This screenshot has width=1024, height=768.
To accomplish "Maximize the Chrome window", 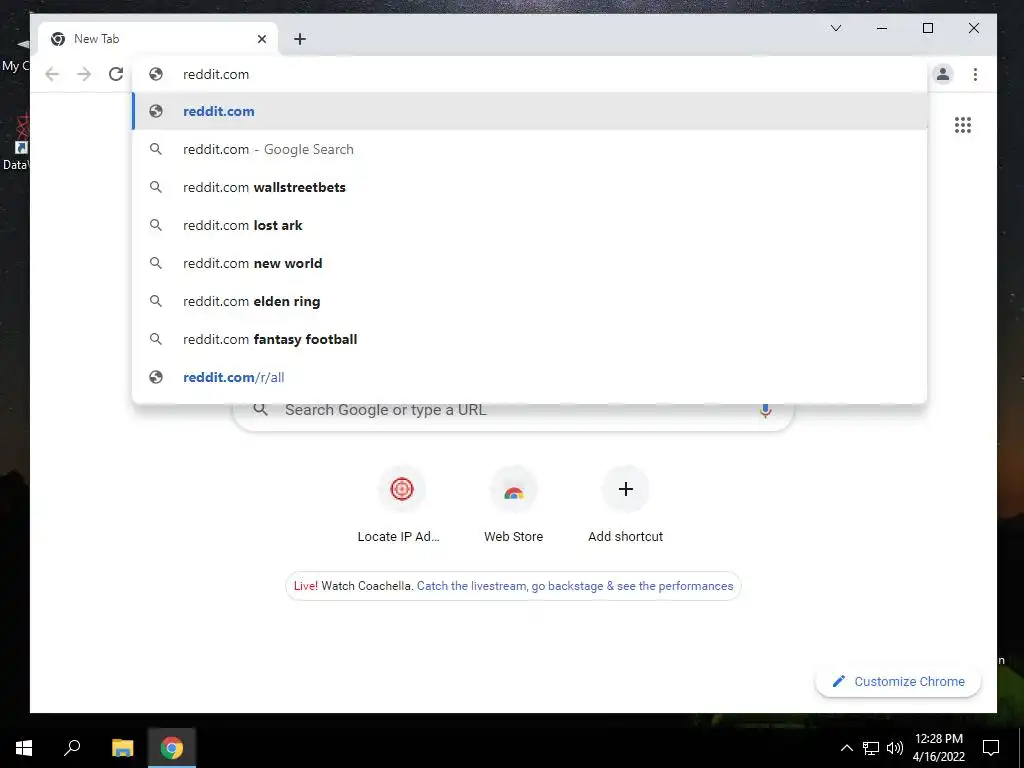I will pos(927,28).
